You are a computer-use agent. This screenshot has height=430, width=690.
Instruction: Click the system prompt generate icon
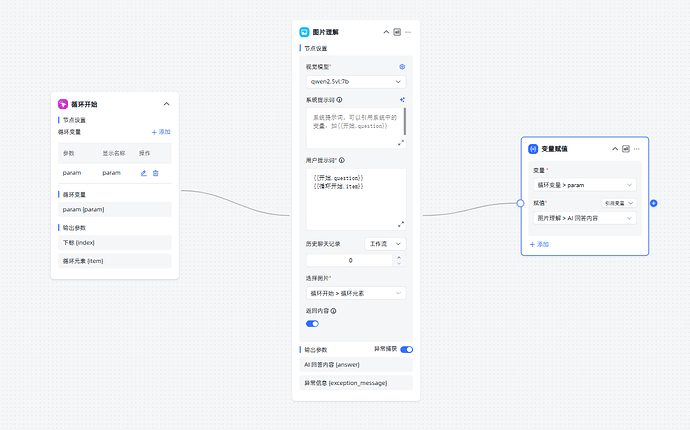click(402, 100)
